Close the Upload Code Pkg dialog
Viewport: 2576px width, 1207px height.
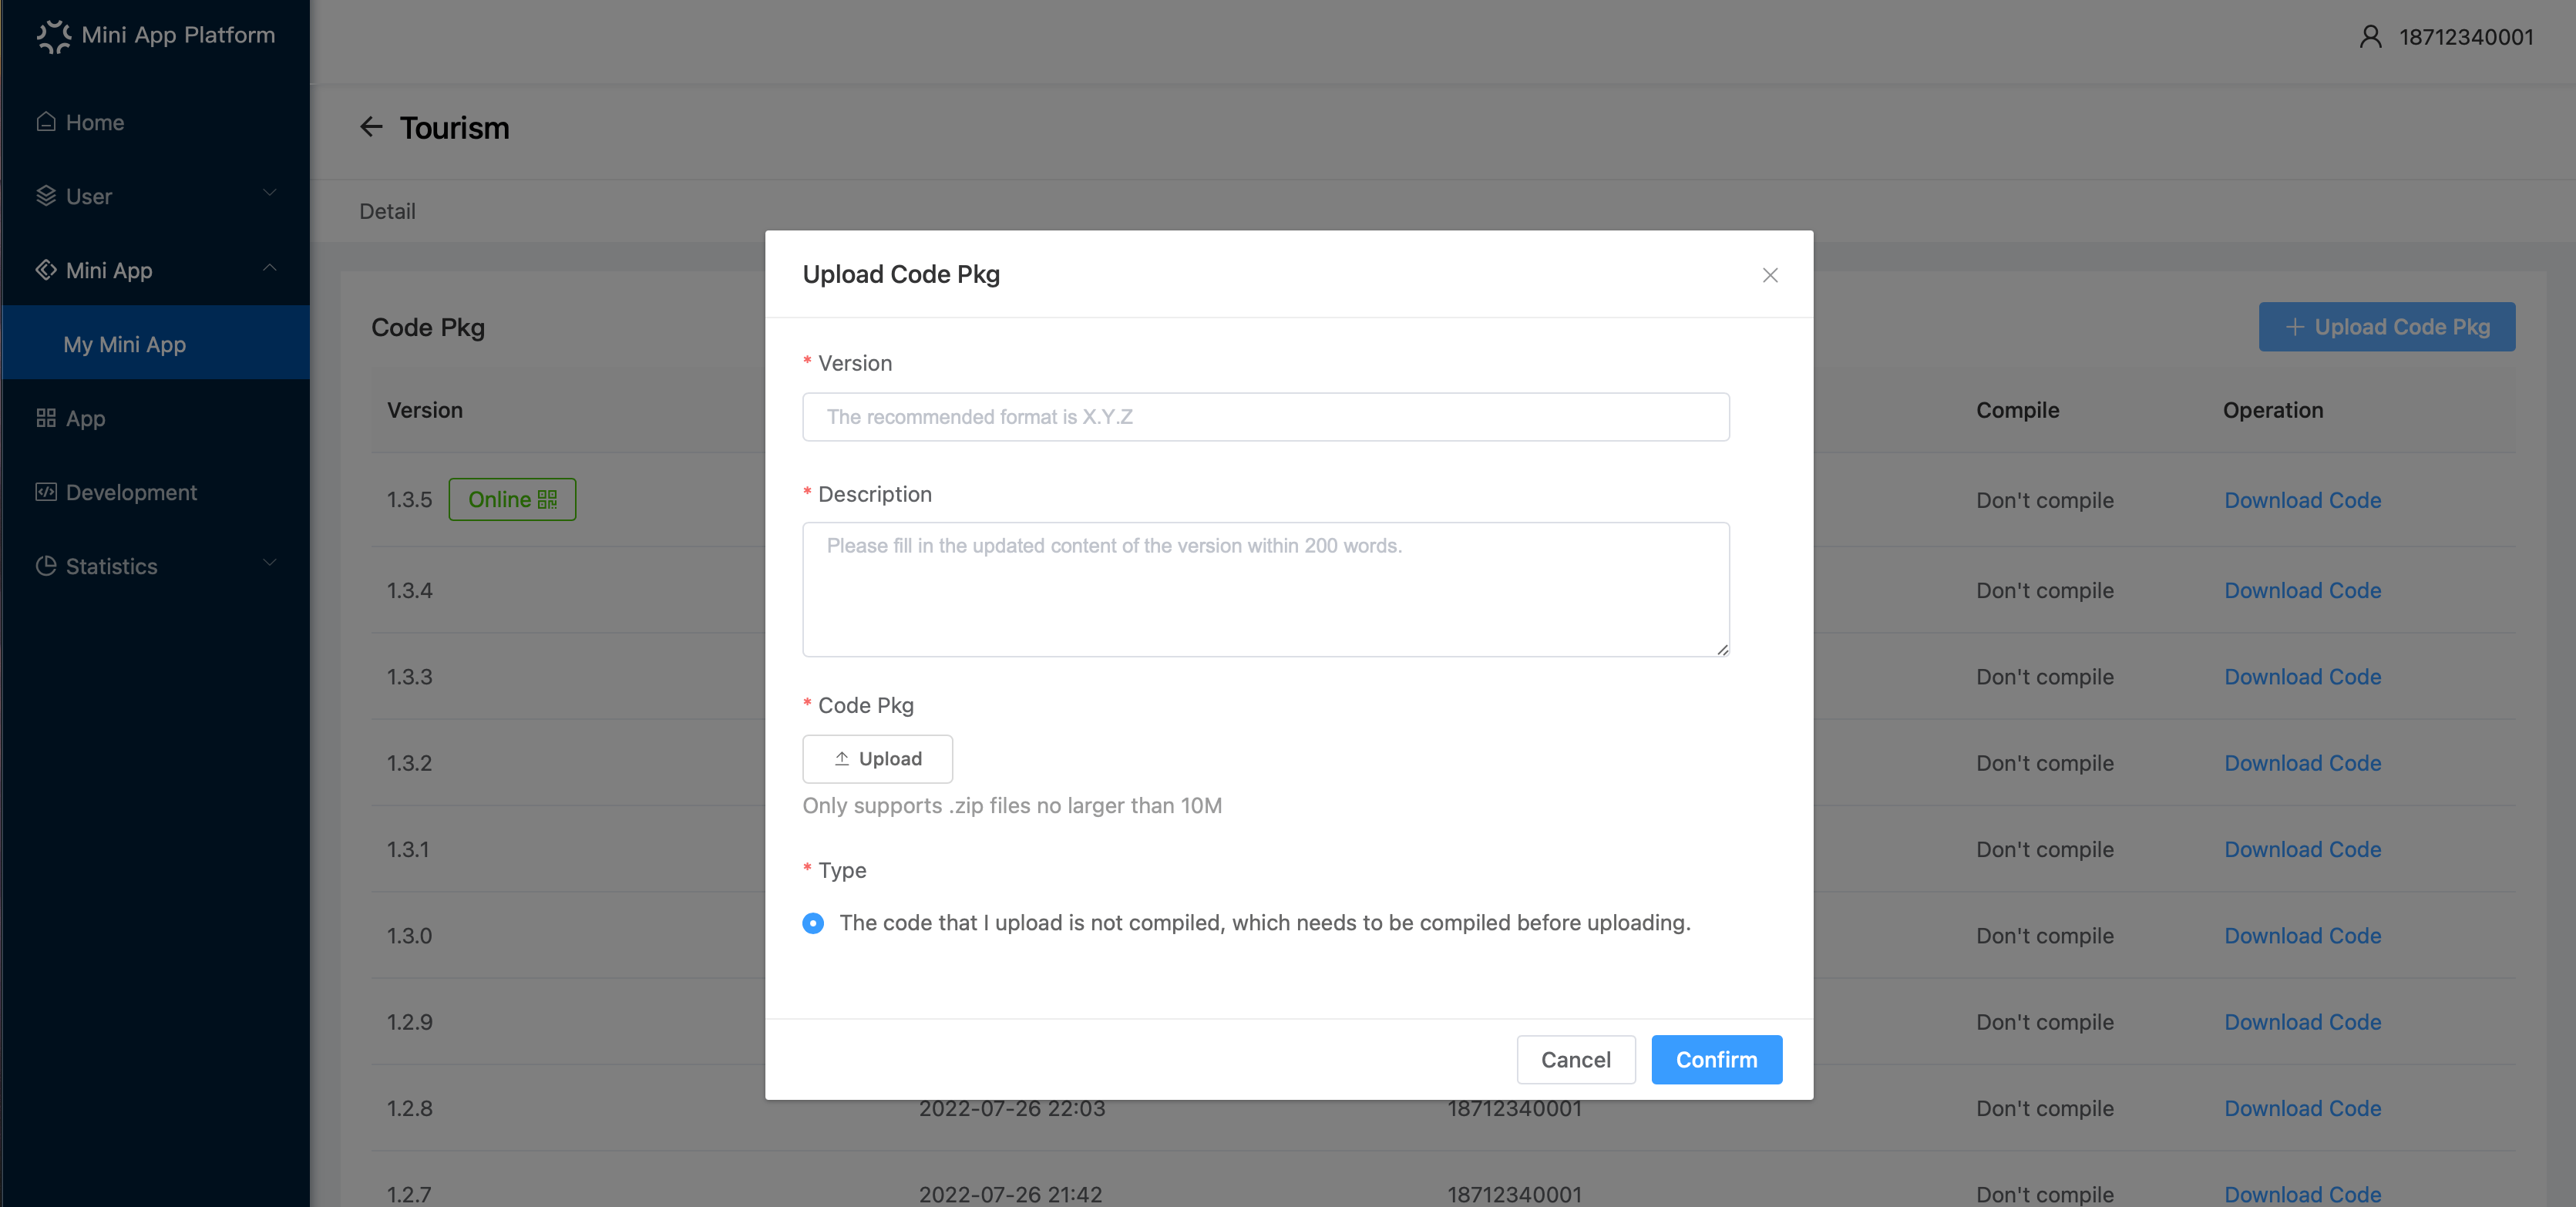coord(1770,275)
